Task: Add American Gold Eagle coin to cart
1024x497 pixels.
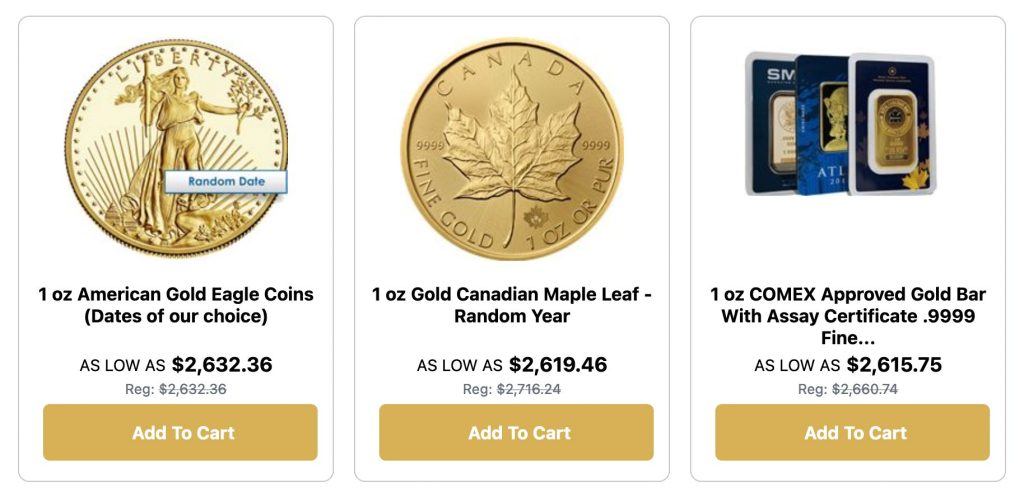Action: 180,433
